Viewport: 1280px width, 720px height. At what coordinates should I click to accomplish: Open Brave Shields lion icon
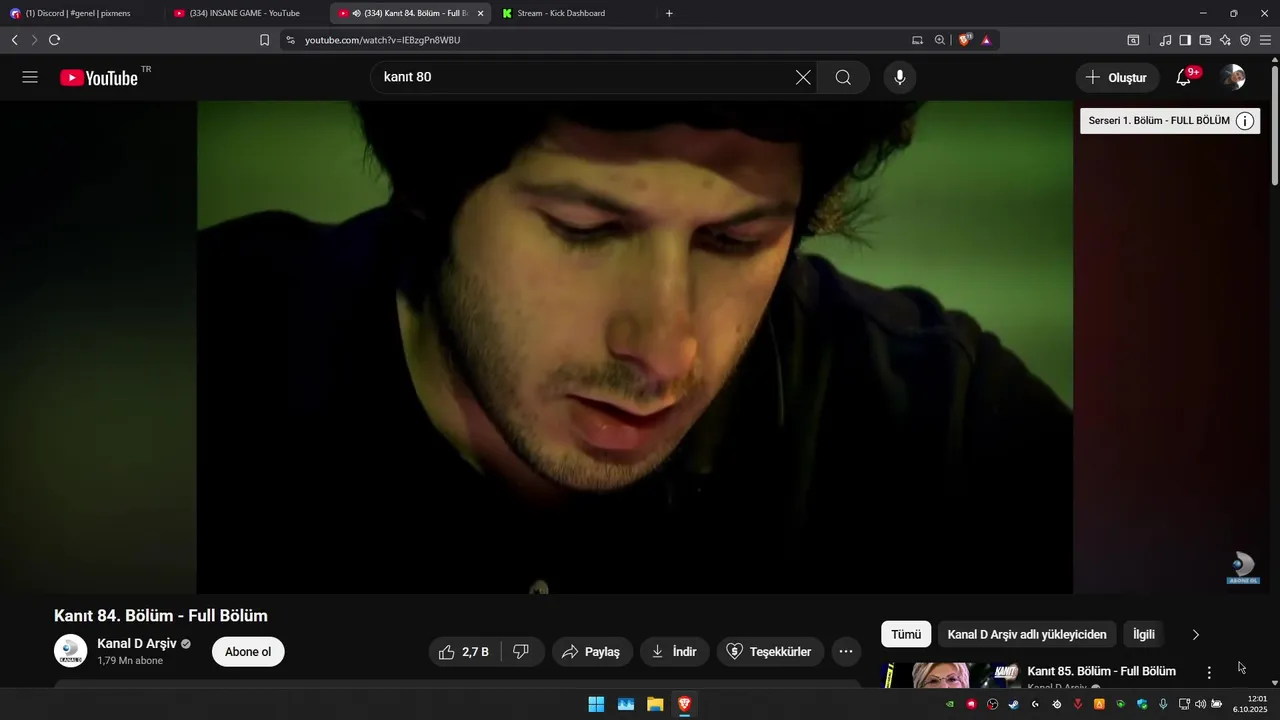[x=964, y=40]
